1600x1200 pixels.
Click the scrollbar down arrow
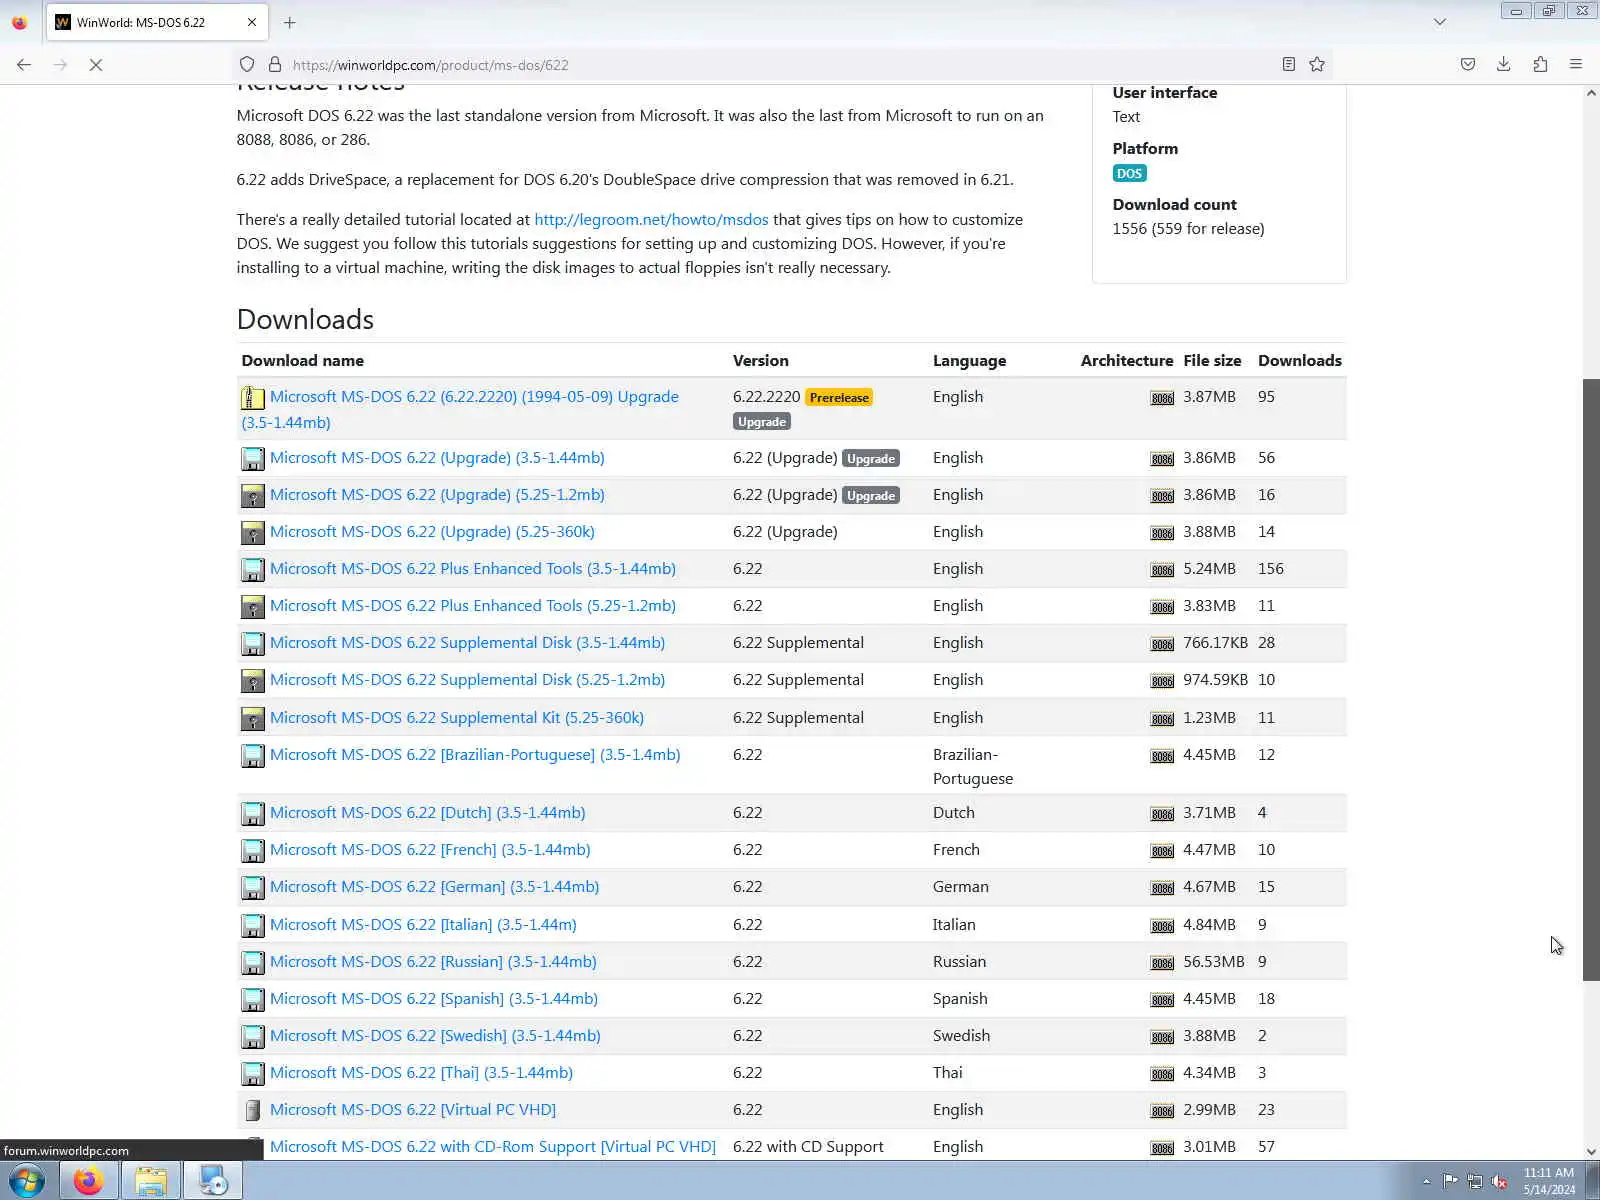(1591, 1151)
